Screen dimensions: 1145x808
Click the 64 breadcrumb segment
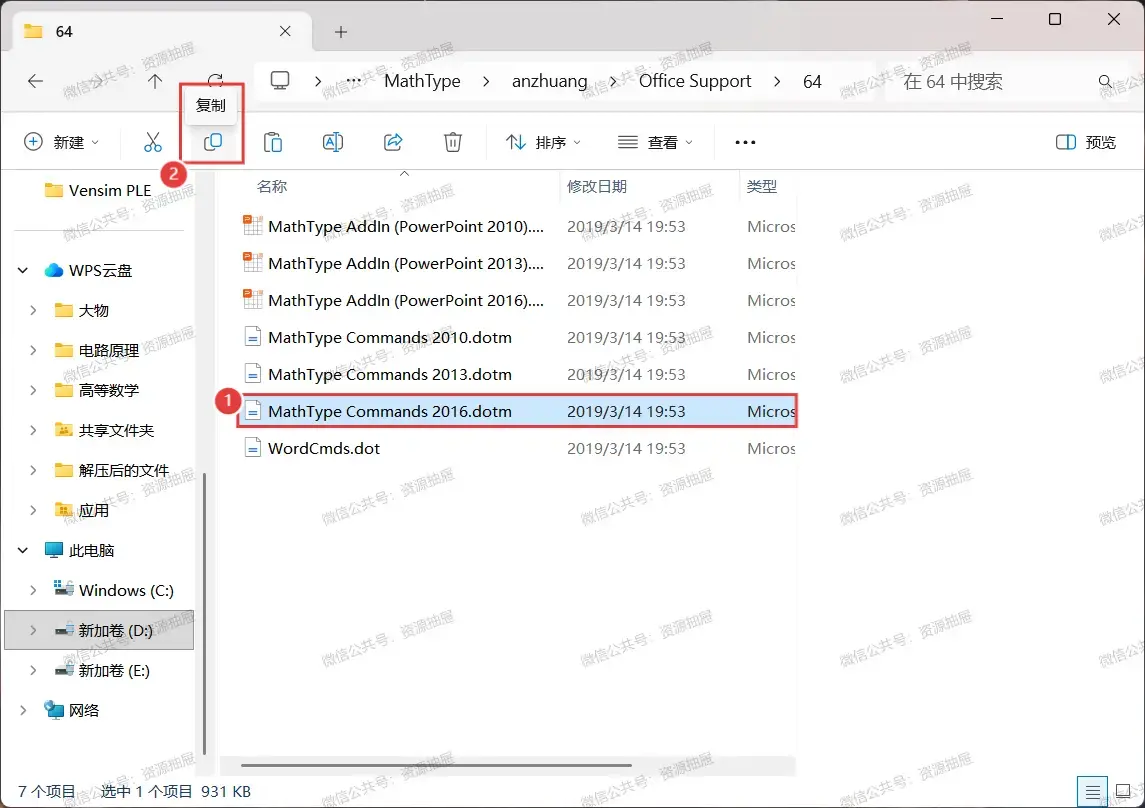[x=812, y=81]
